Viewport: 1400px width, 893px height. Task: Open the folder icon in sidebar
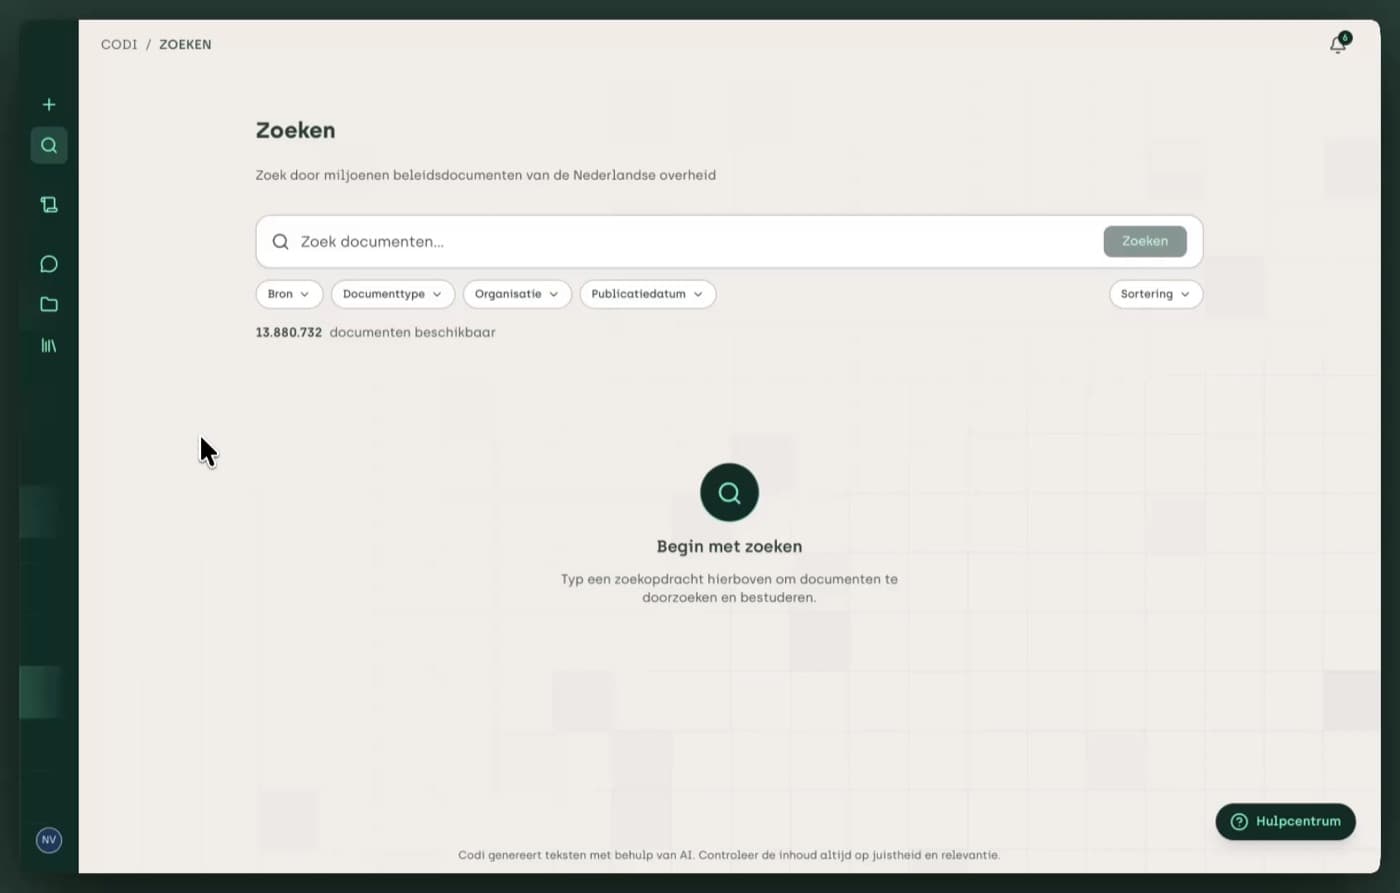(49, 304)
